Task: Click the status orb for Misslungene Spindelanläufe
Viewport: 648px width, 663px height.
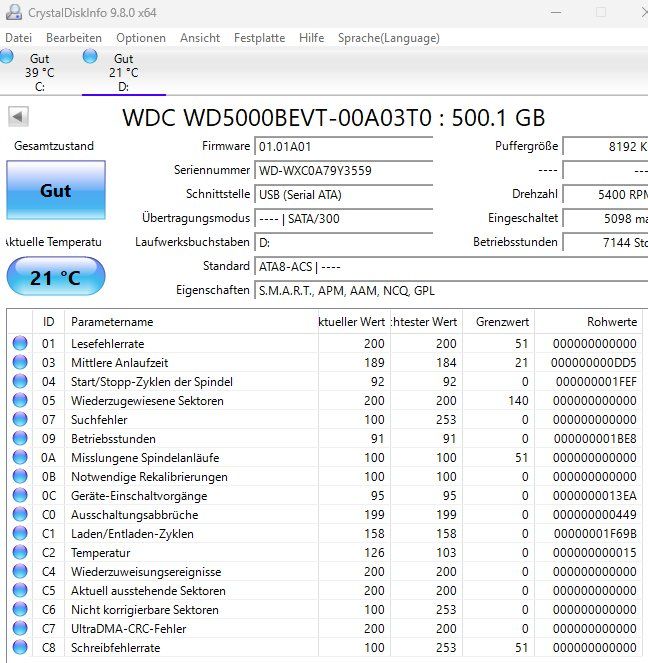Action: click(x=20, y=457)
